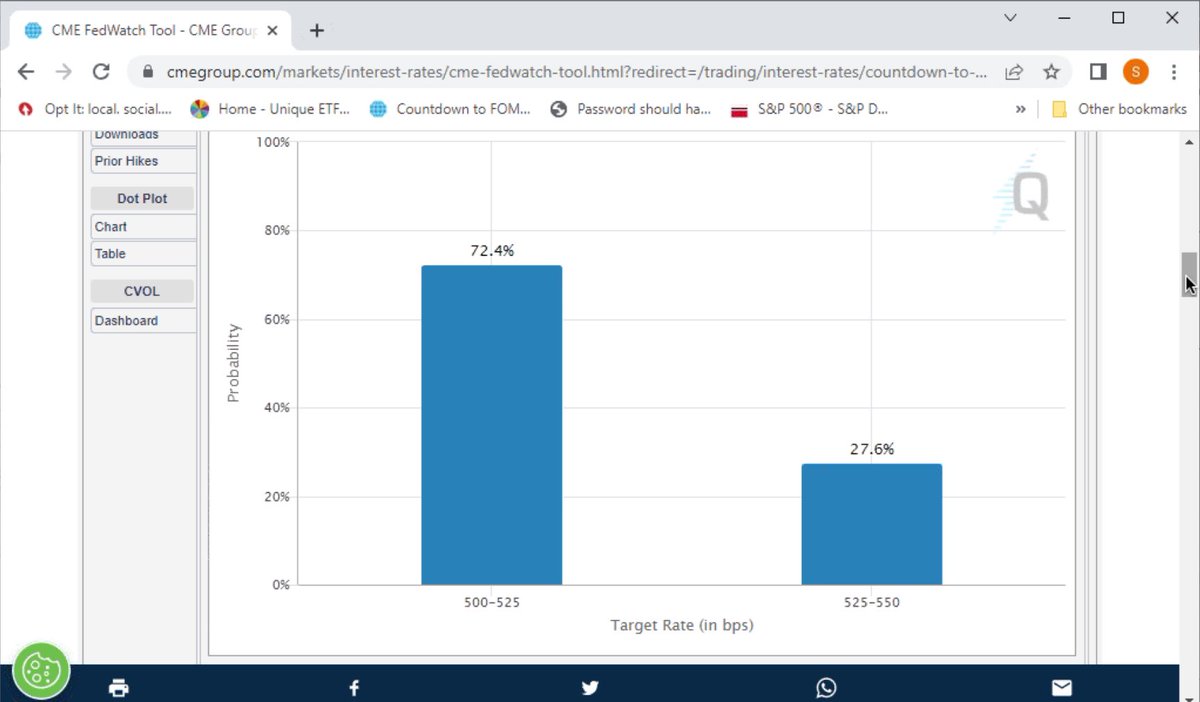Open the 'Home - Unique ETF' bookmark
The width and height of the screenshot is (1200, 702).
(x=270, y=109)
